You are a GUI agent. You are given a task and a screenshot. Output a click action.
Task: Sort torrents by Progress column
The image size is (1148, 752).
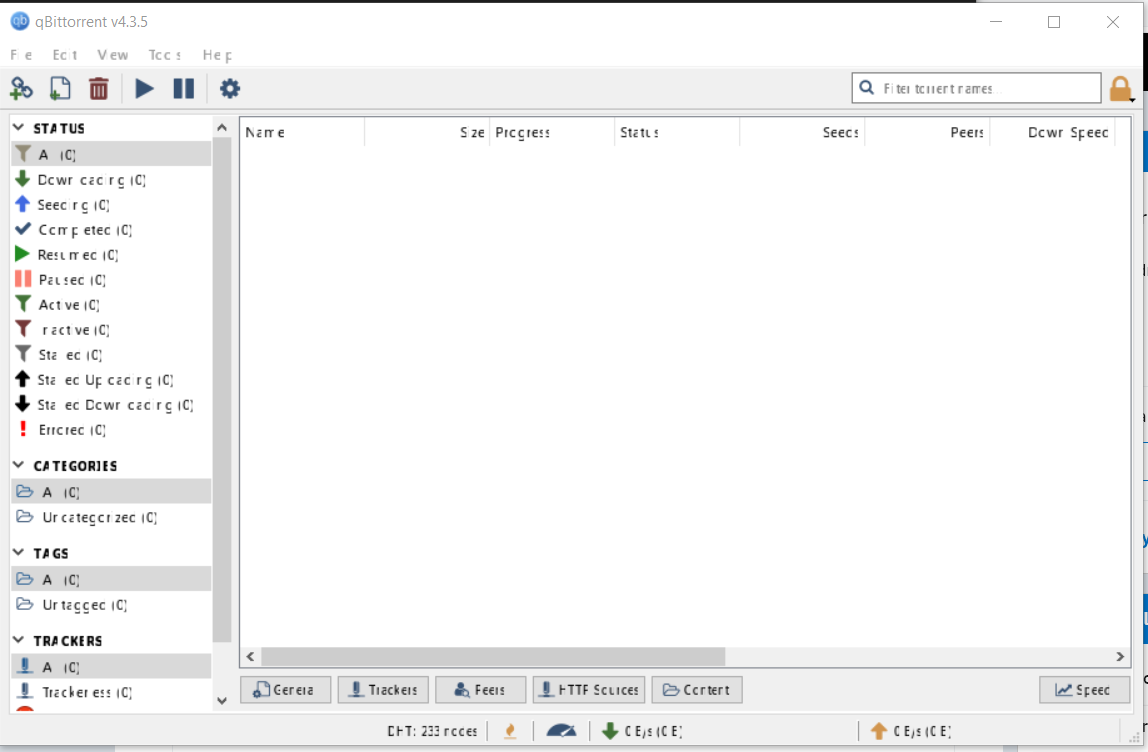tap(552, 132)
